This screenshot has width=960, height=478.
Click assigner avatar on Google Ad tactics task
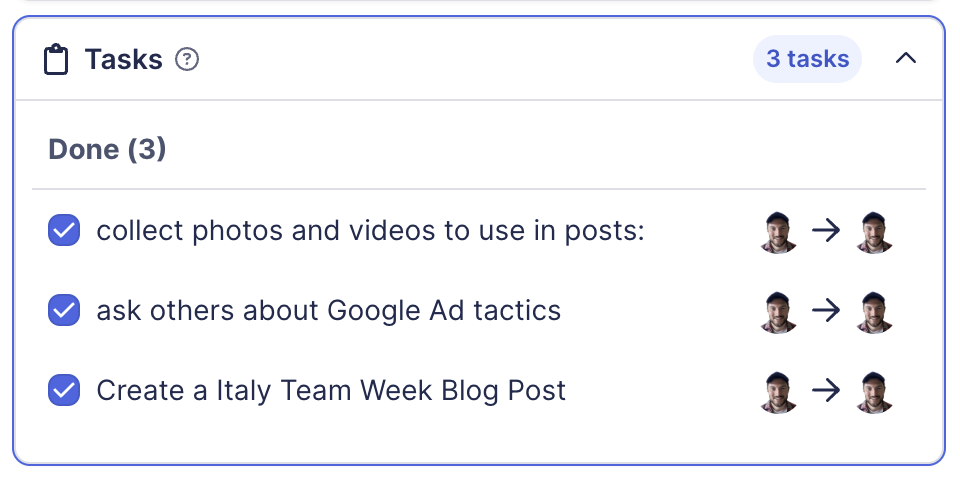778,312
